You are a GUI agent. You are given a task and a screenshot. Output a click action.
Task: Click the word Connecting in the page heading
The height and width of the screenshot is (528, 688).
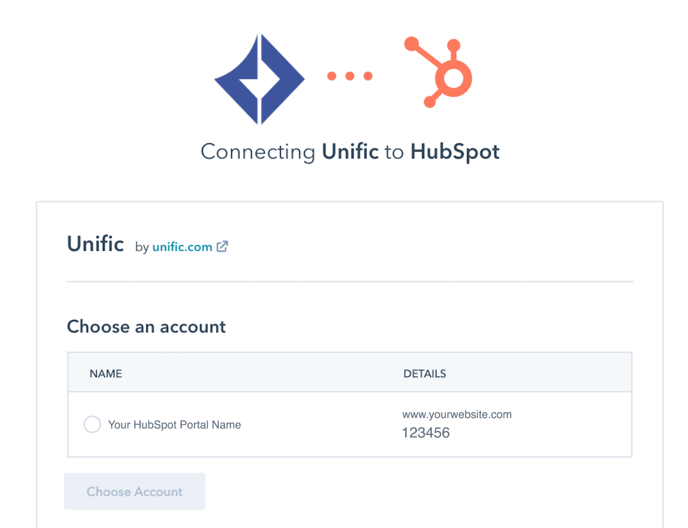(258, 153)
